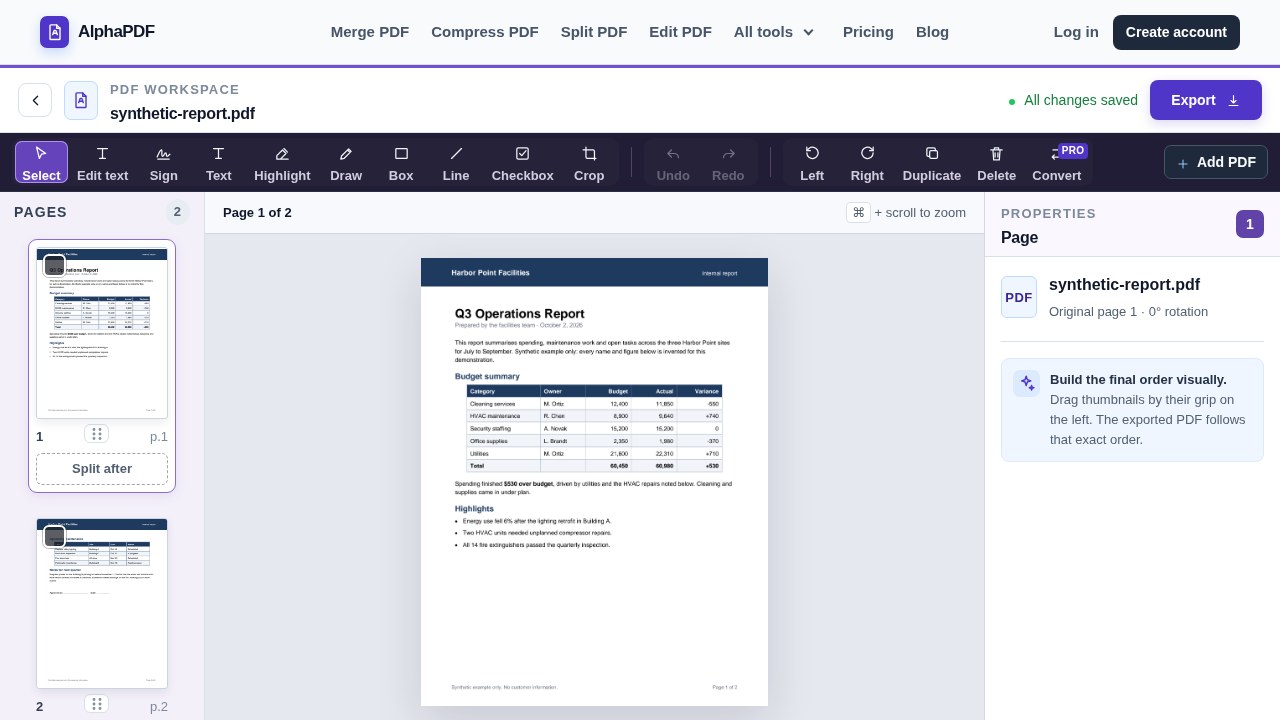This screenshot has width=1280, height=720.
Task: Click the Redo button
Action: click(728, 162)
